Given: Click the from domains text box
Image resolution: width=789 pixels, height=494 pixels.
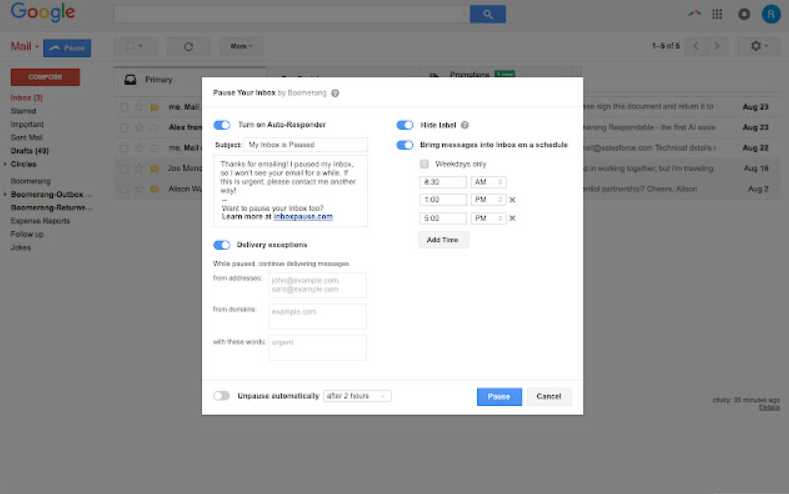Looking at the screenshot, I should pyautogui.click(x=318, y=316).
